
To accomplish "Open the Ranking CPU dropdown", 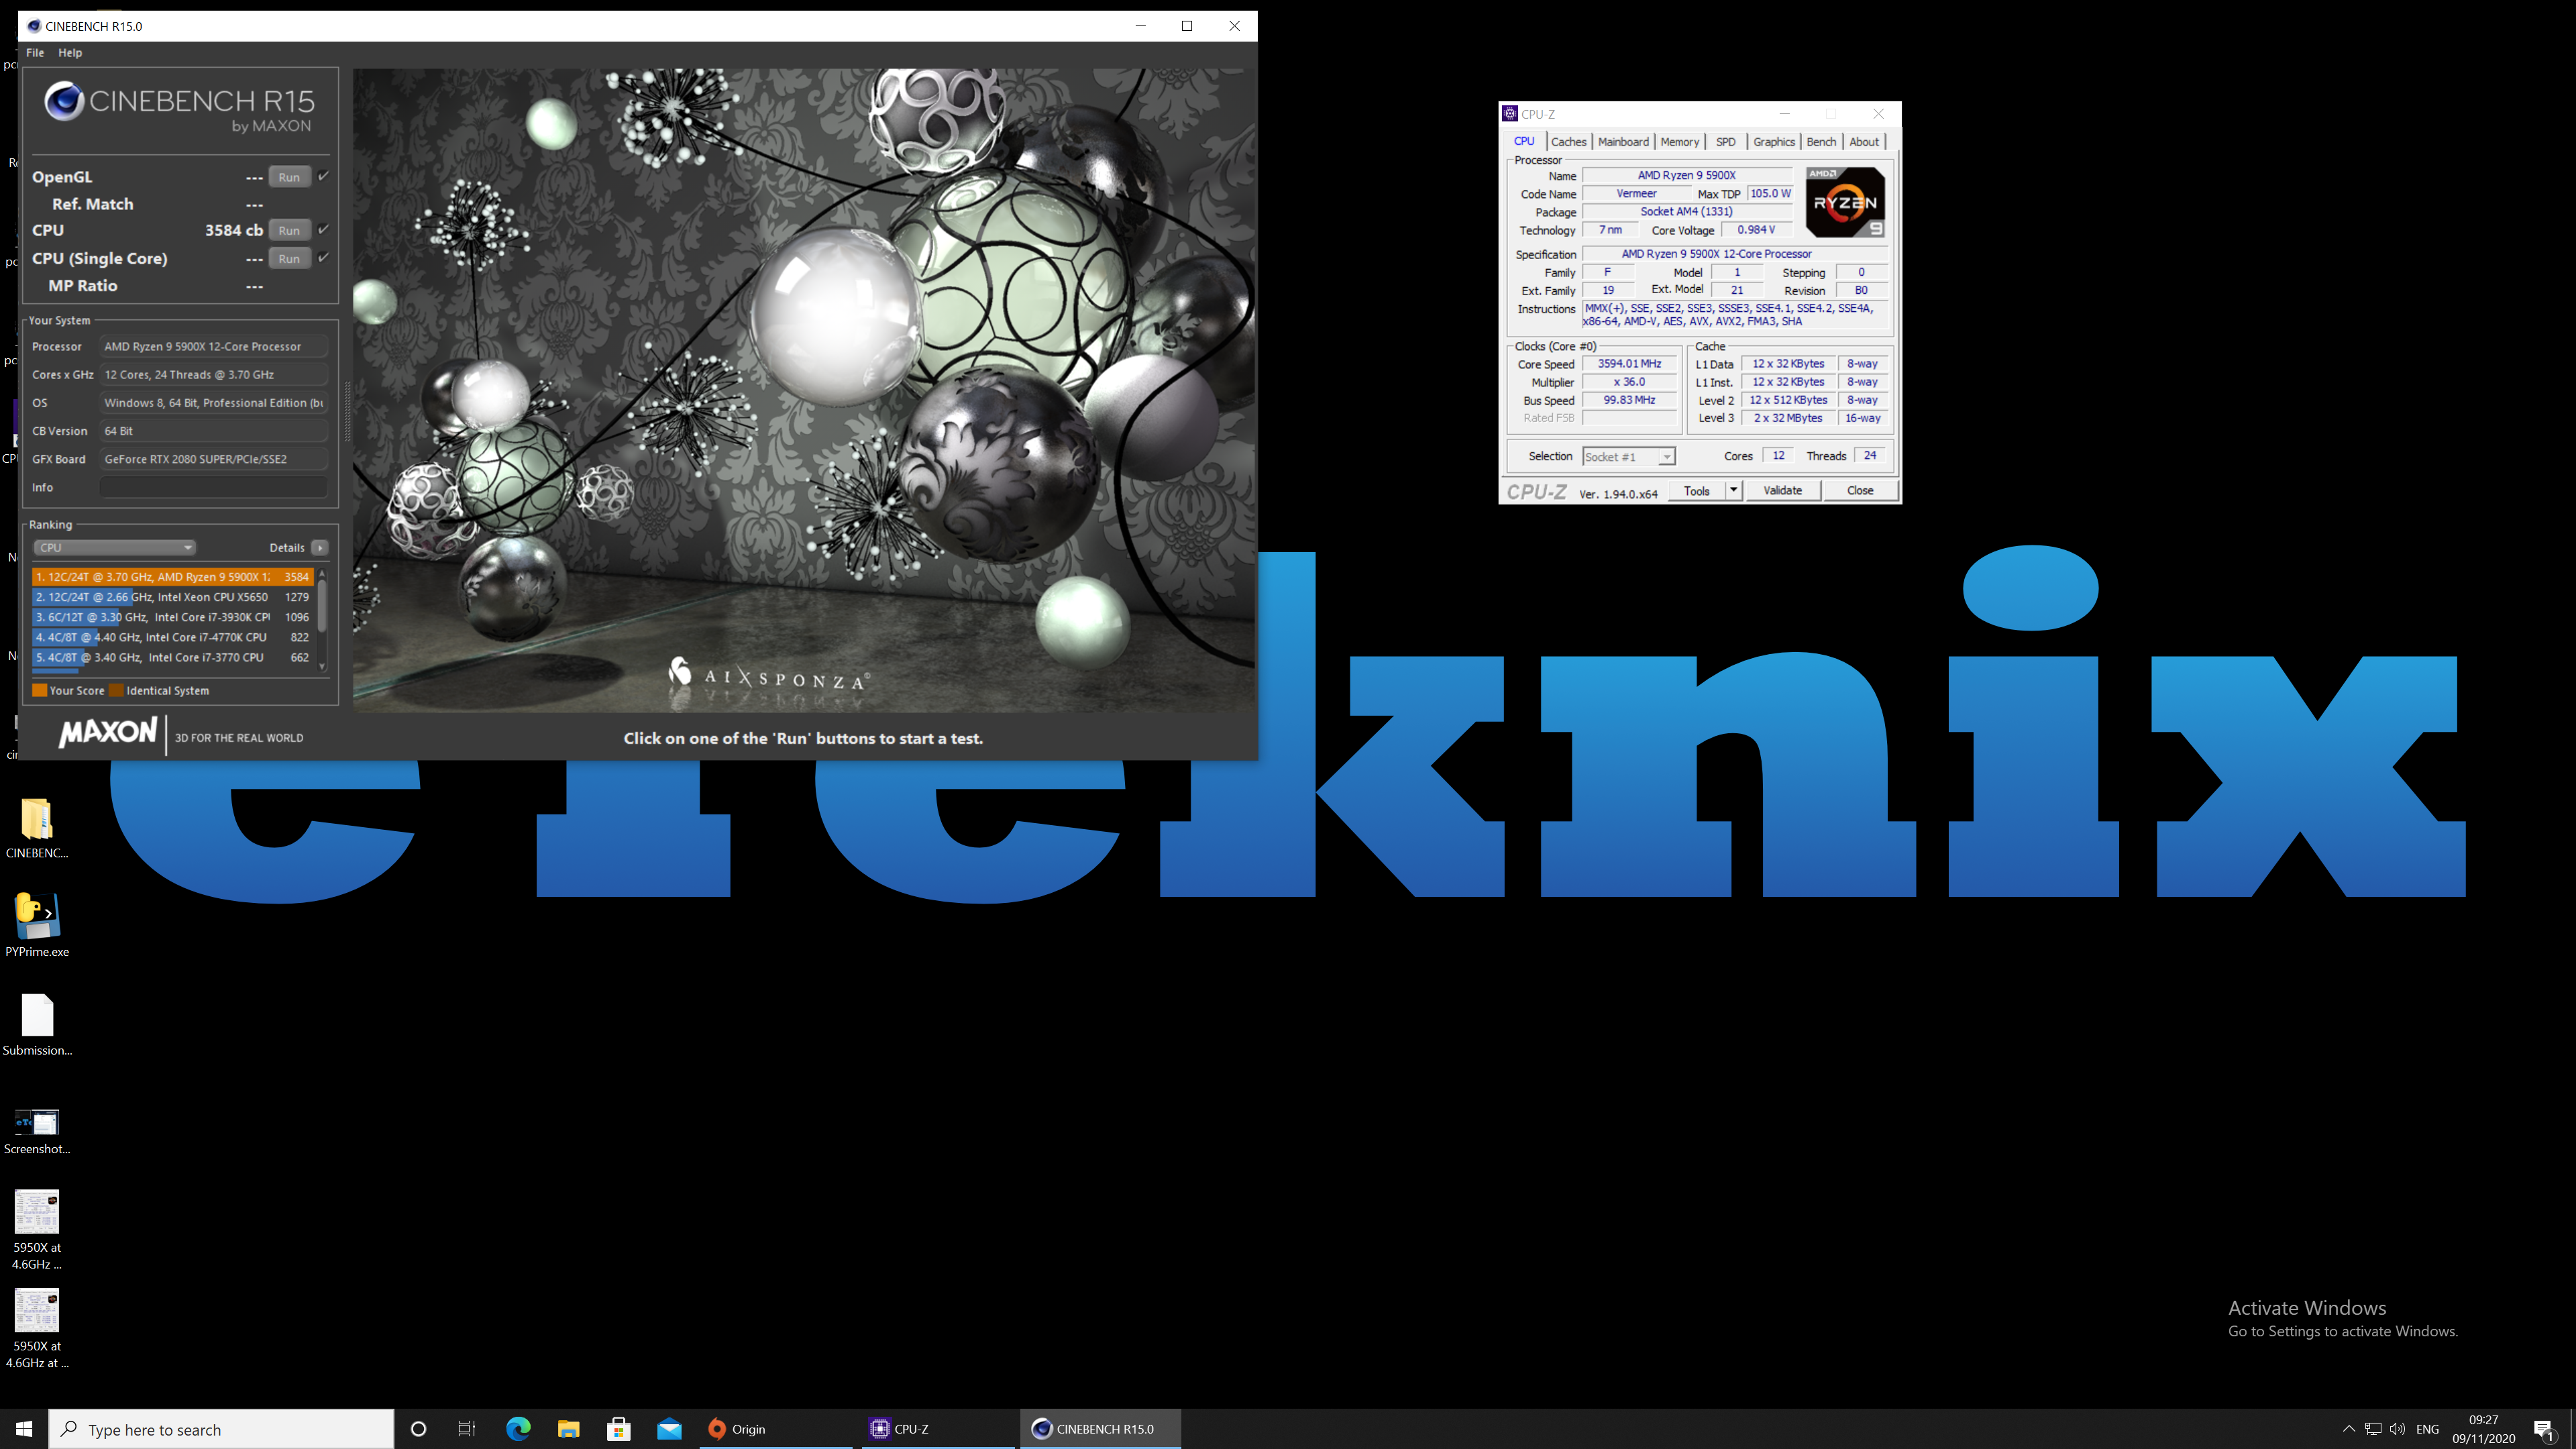I will click(x=114, y=547).
